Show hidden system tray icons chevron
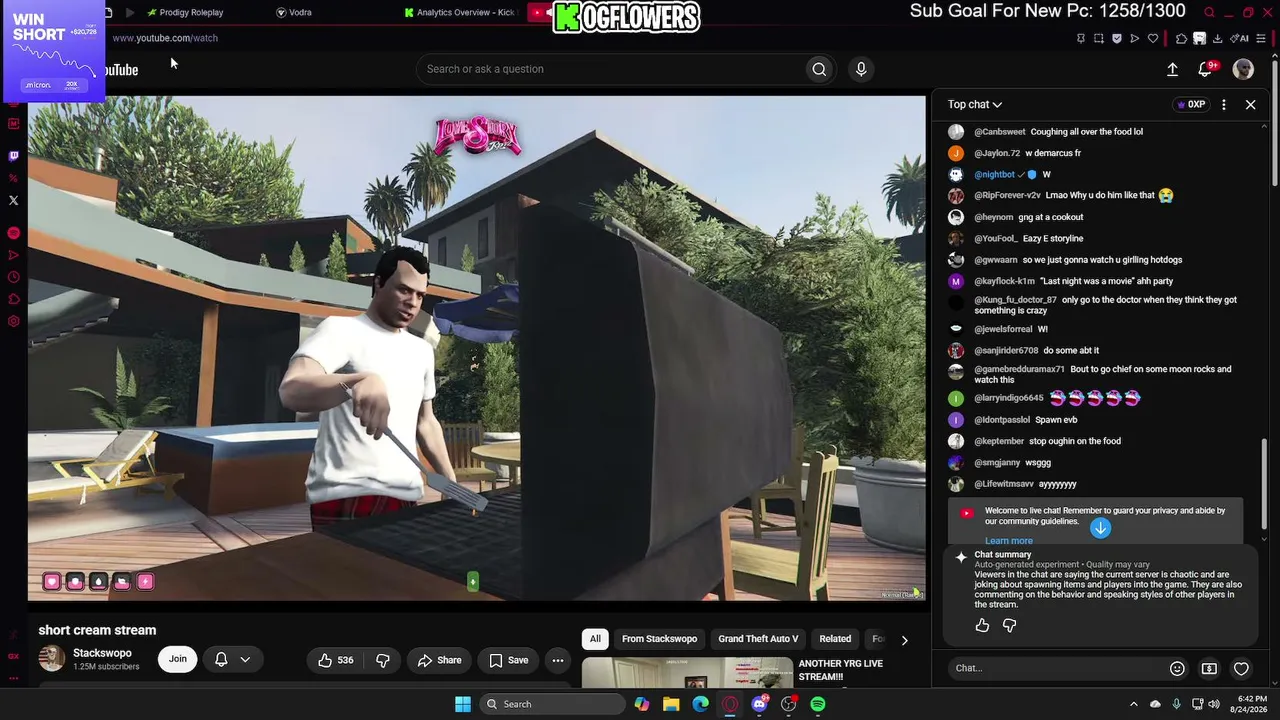Screen dimensions: 1280x720 [x=1133, y=704]
